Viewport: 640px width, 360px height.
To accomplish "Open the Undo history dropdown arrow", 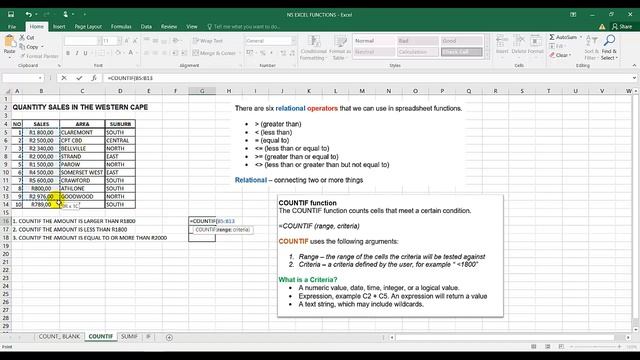I will click(x=36, y=15).
